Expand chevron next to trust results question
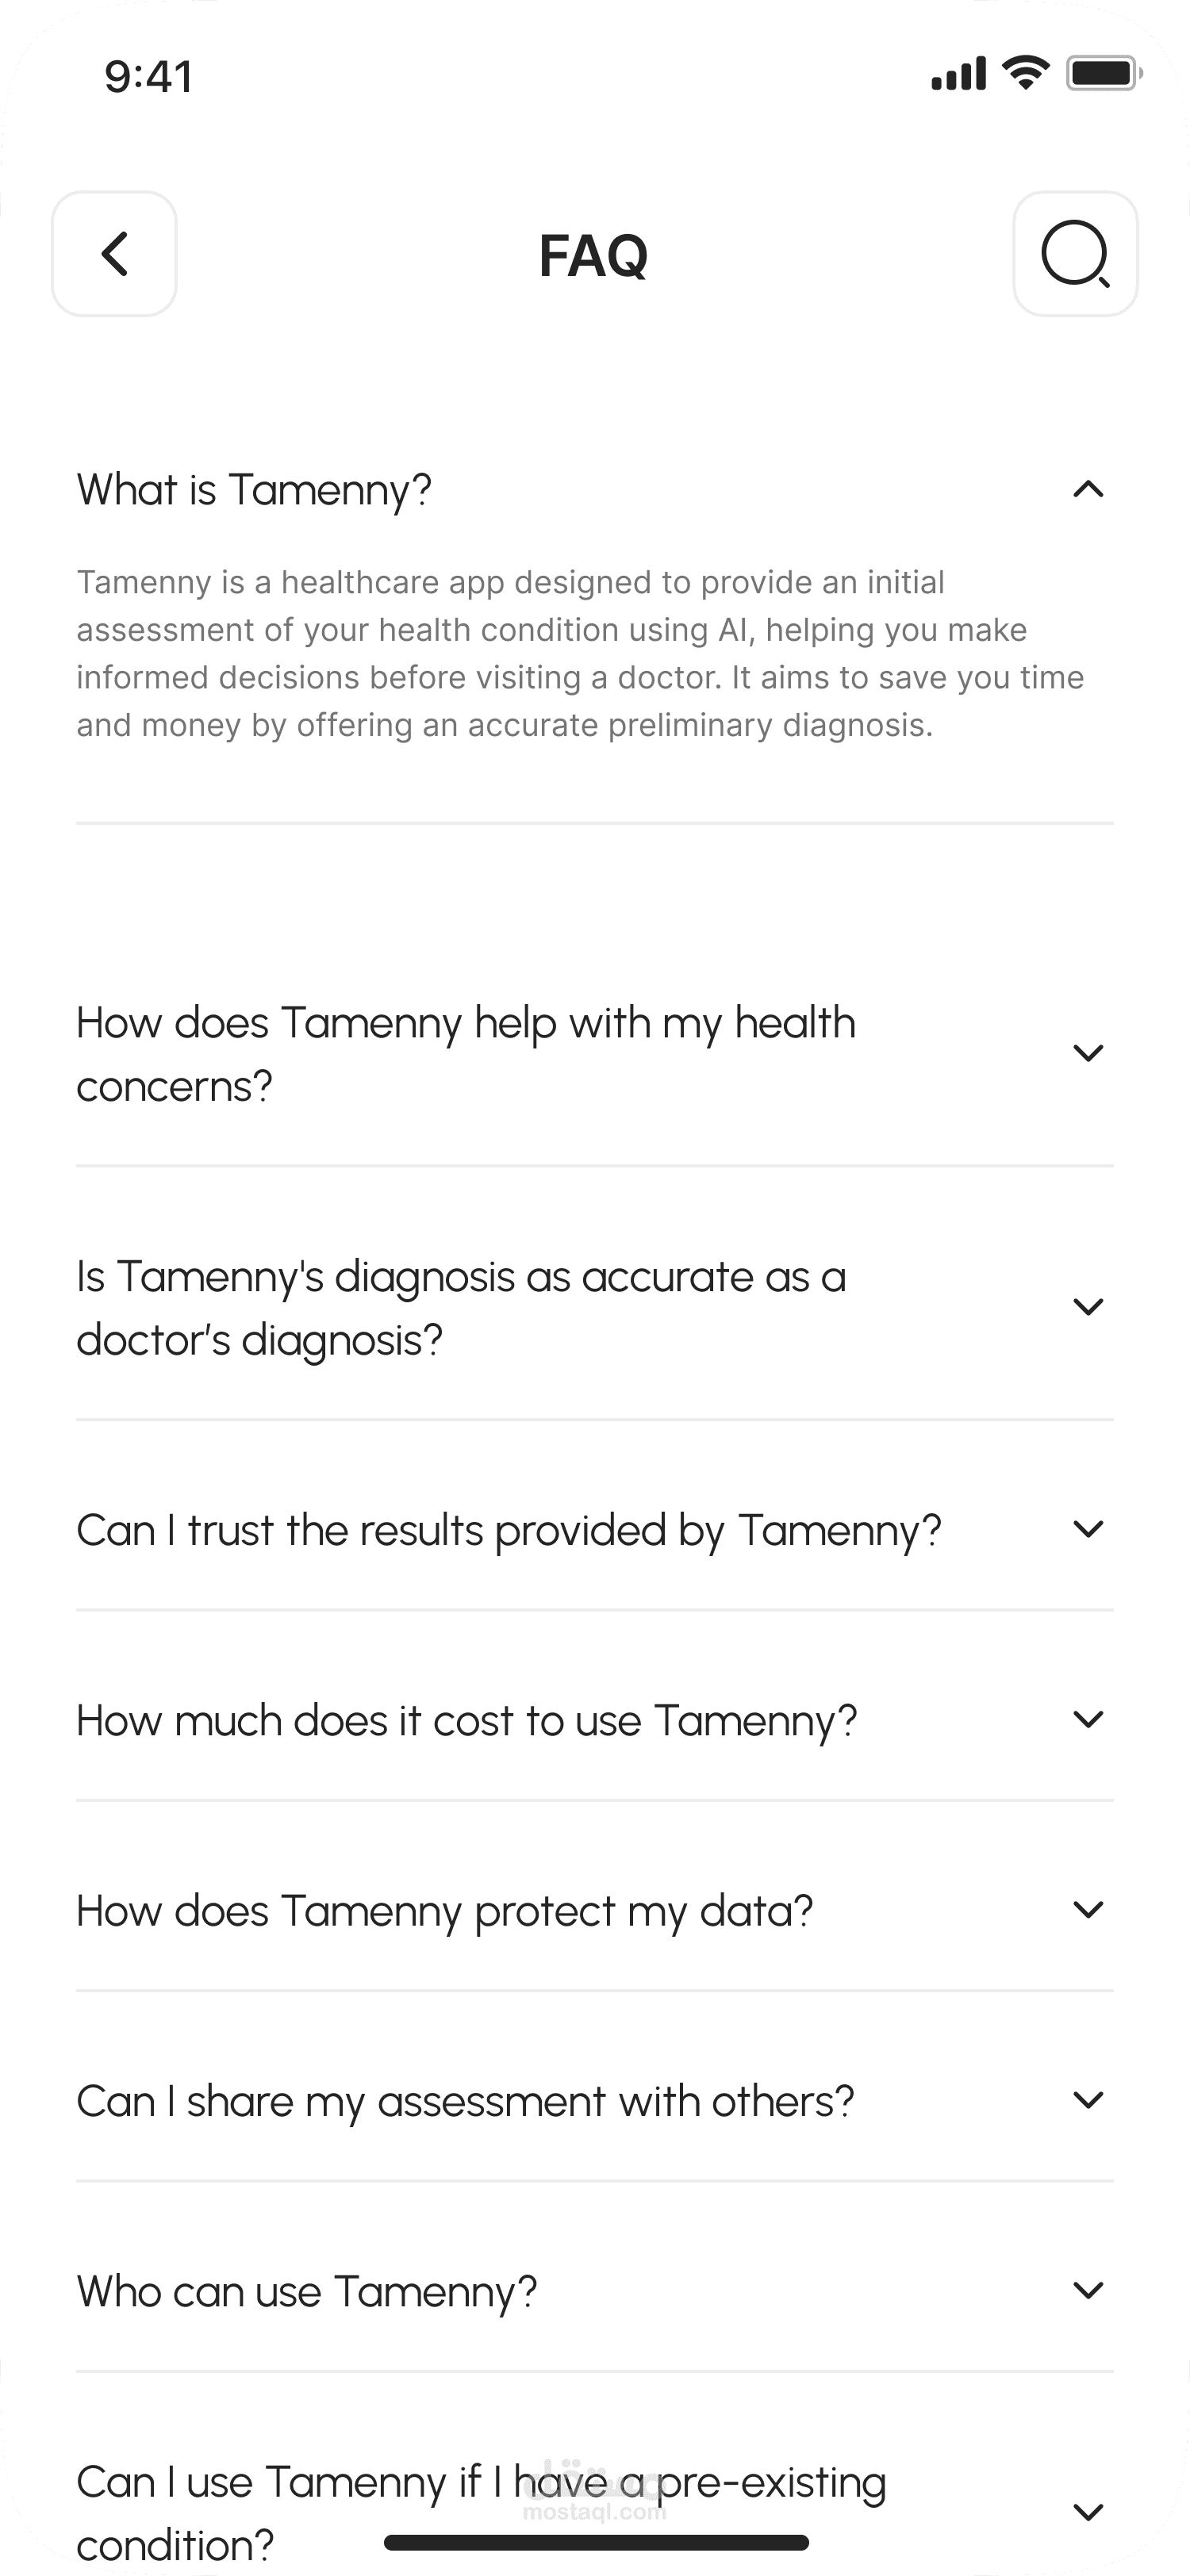The width and height of the screenshot is (1190, 2576). (1087, 1529)
